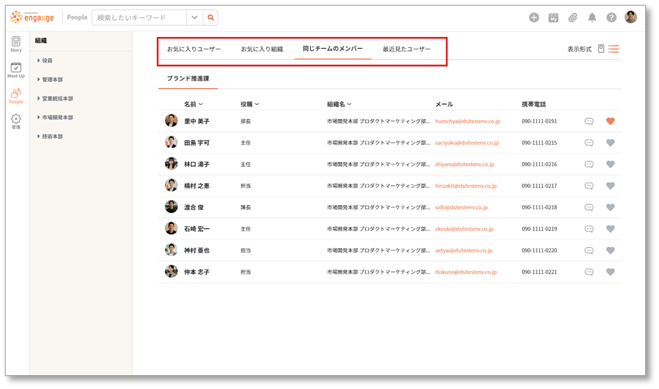This screenshot has height=389, width=659.
Task: Click the orange search magnifier button
Action: coord(211,18)
